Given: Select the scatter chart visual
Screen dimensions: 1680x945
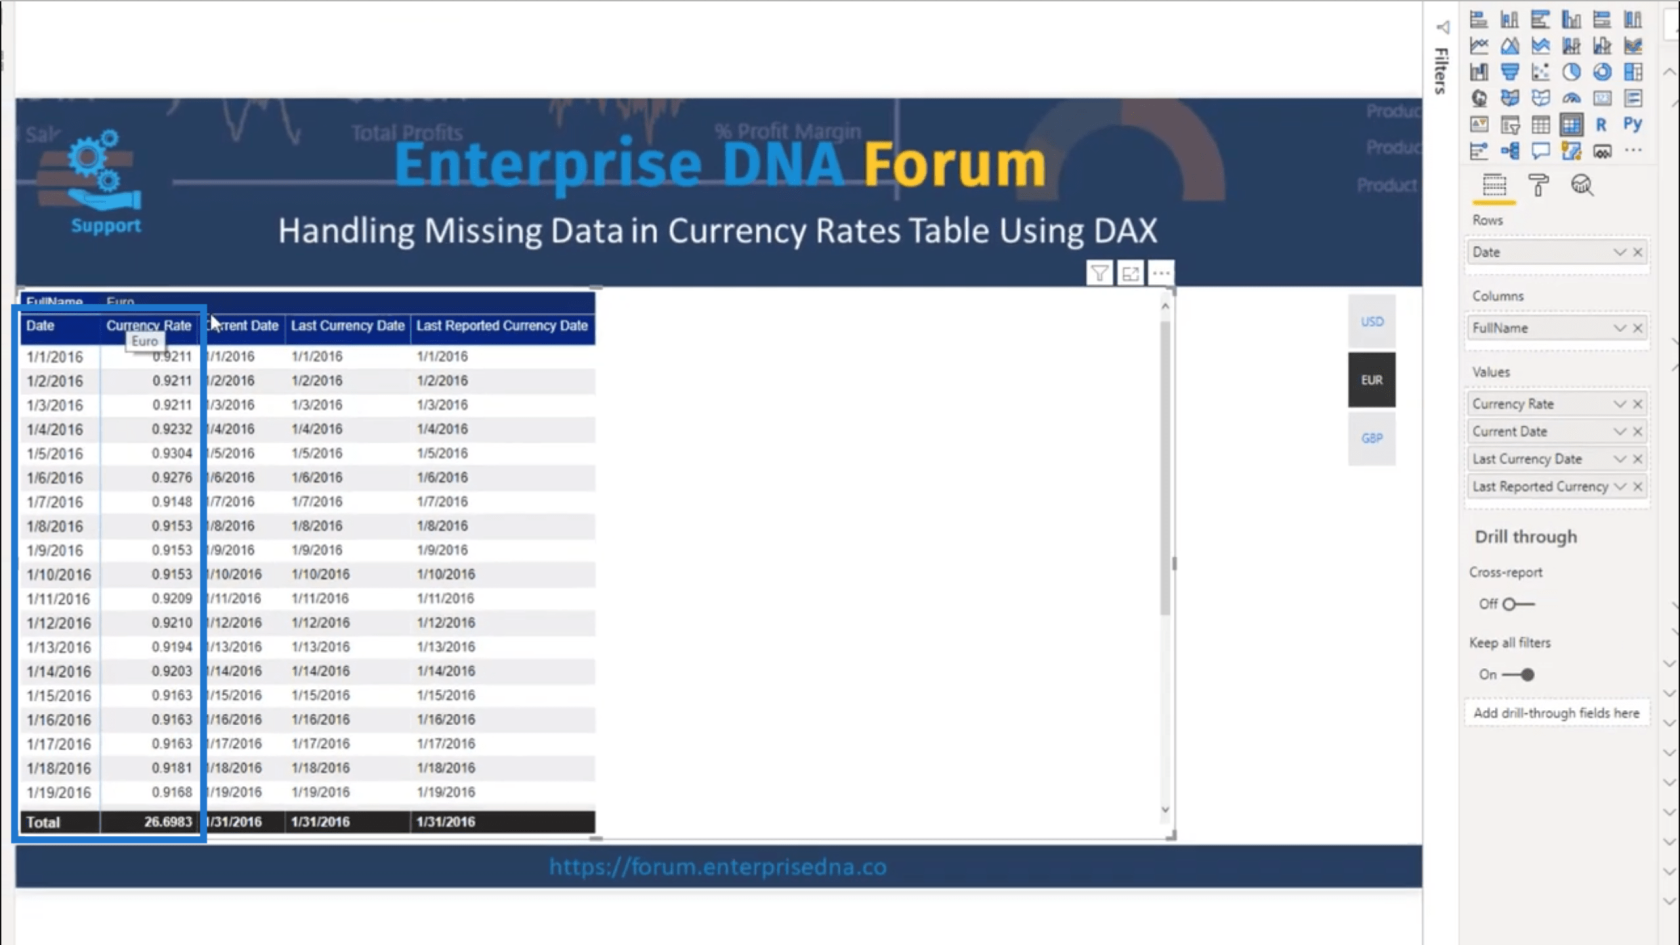Looking at the screenshot, I should 1541,71.
